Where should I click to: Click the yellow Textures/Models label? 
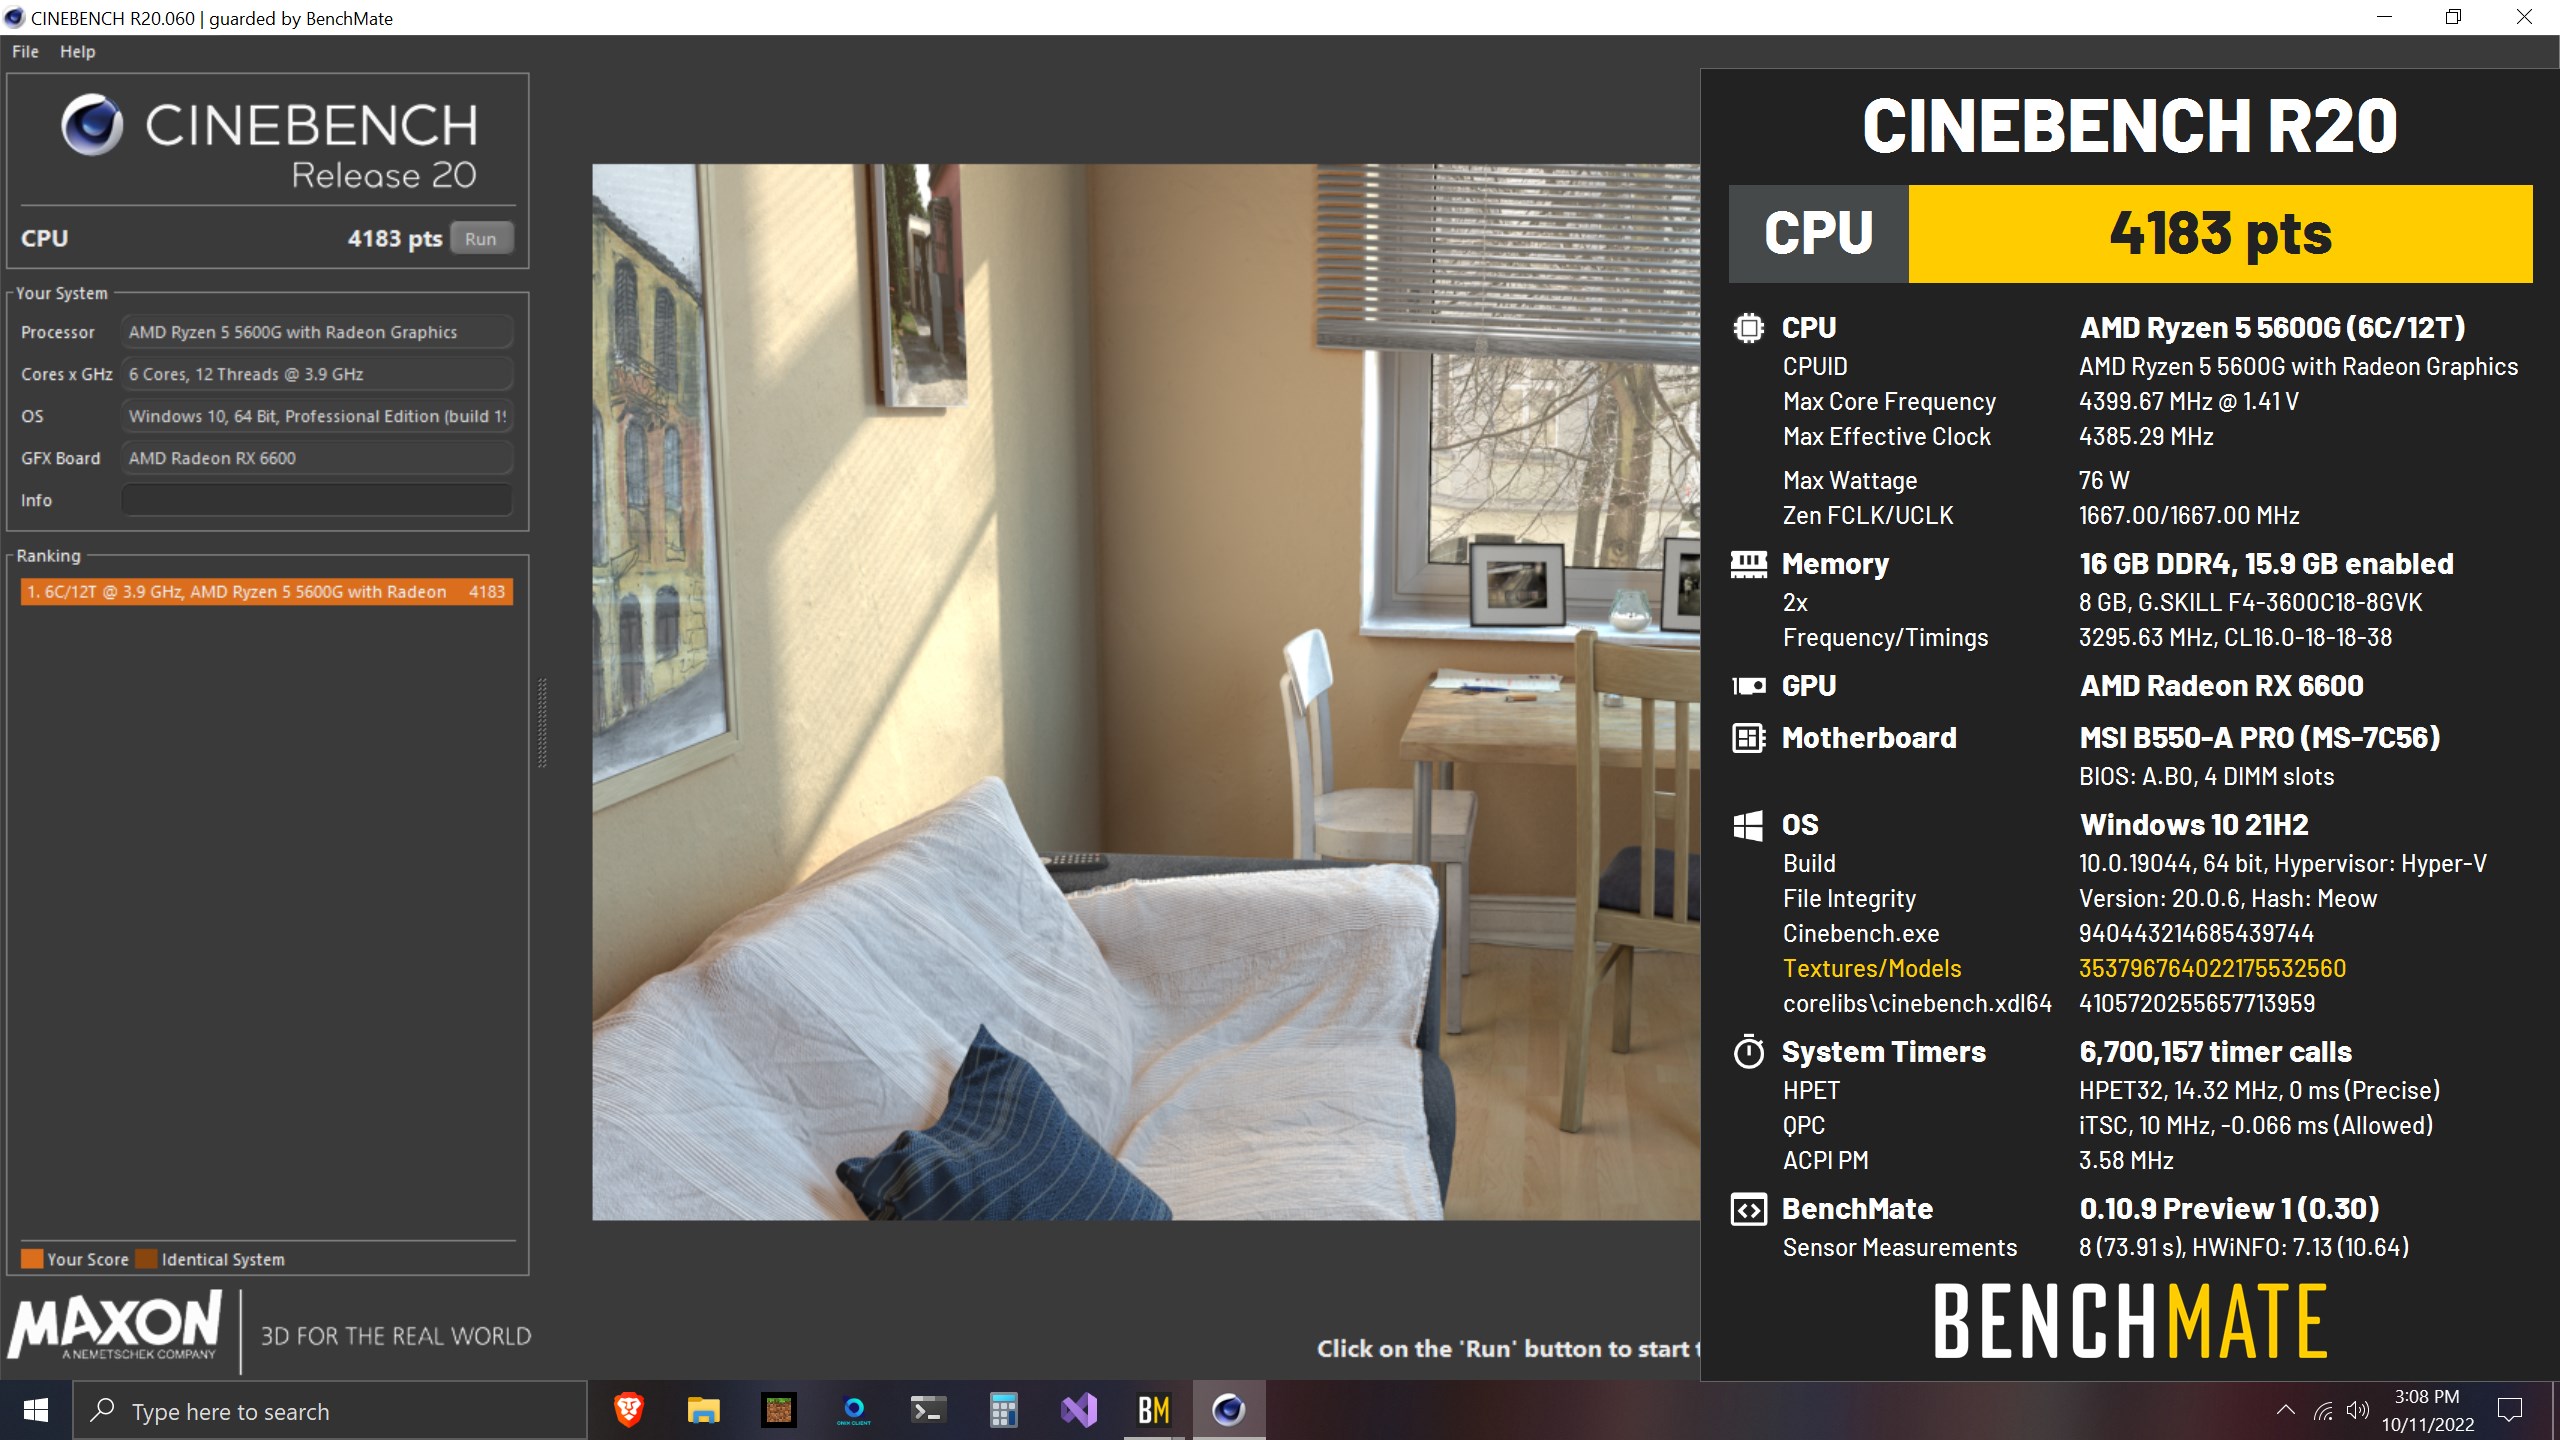click(x=1872, y=969)
